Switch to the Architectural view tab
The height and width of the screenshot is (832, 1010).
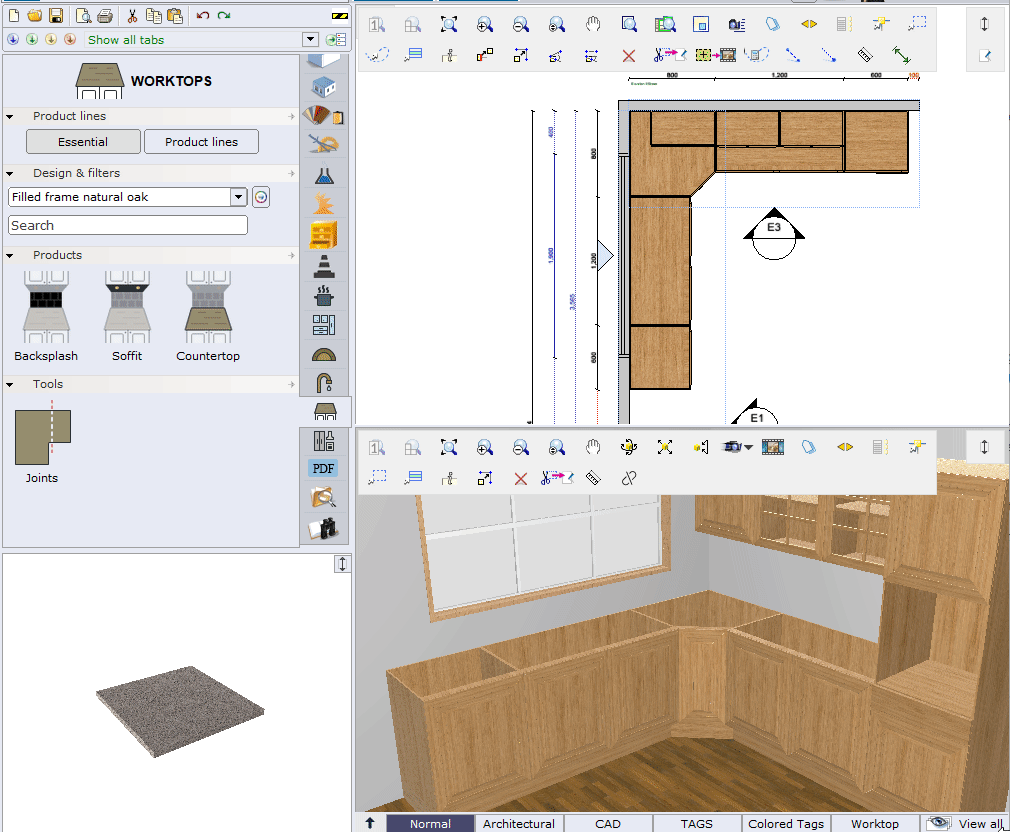click(x=519, y=824)
